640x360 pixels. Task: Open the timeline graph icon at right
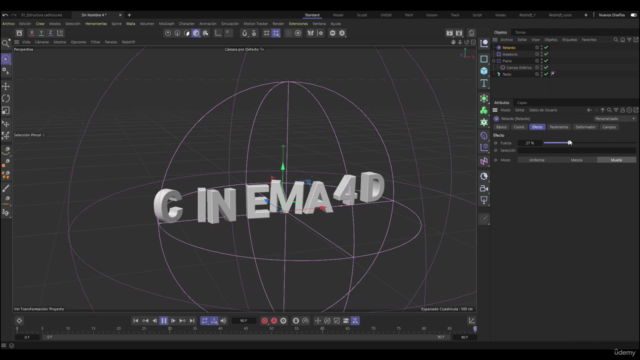471,321
